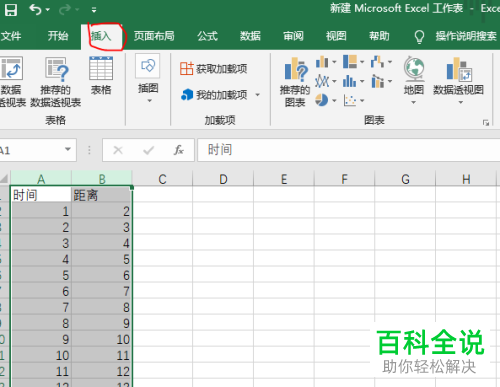The width and height of the screenshot is (500, 387).
Task: Select column D header
Action: pyautogui.click(x=223, y=179)
